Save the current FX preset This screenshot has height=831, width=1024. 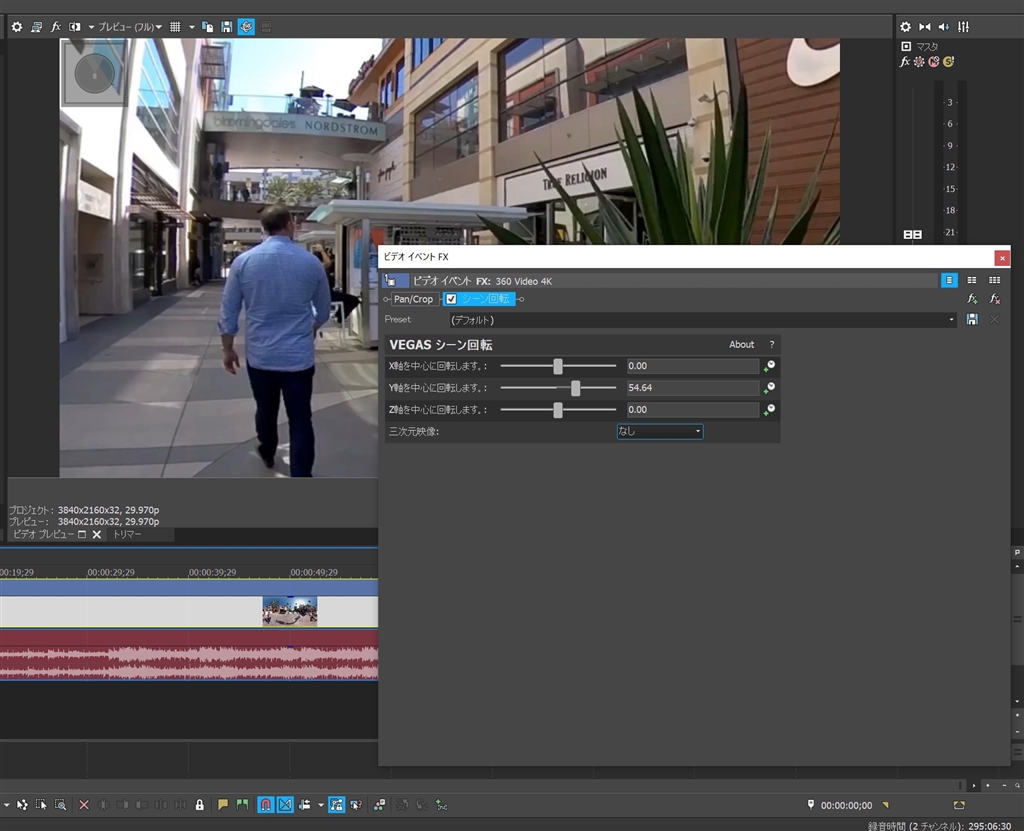click(972, 320)
